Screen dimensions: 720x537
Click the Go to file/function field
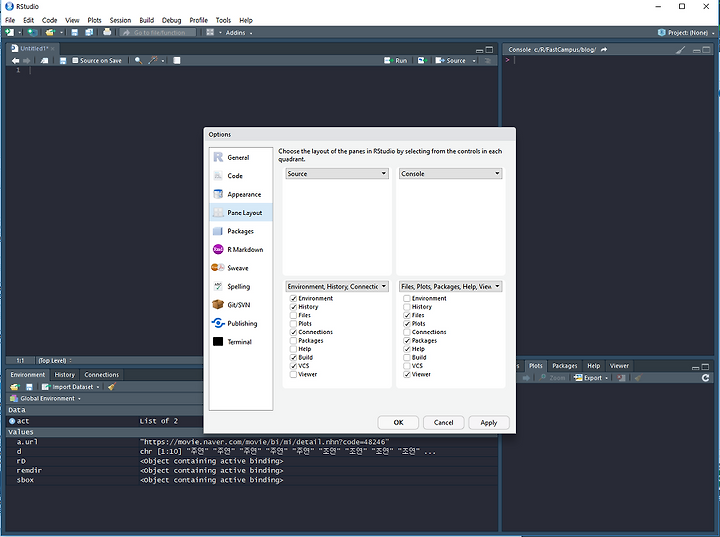tap(158, 33)
